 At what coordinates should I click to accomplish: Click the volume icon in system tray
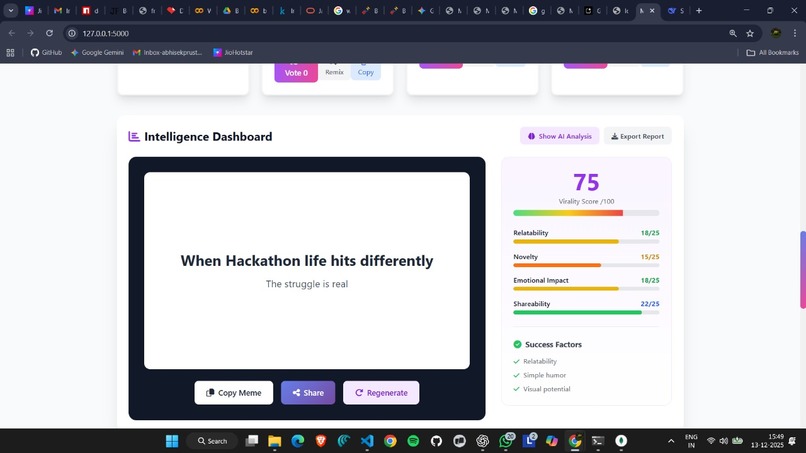[724, 441]
